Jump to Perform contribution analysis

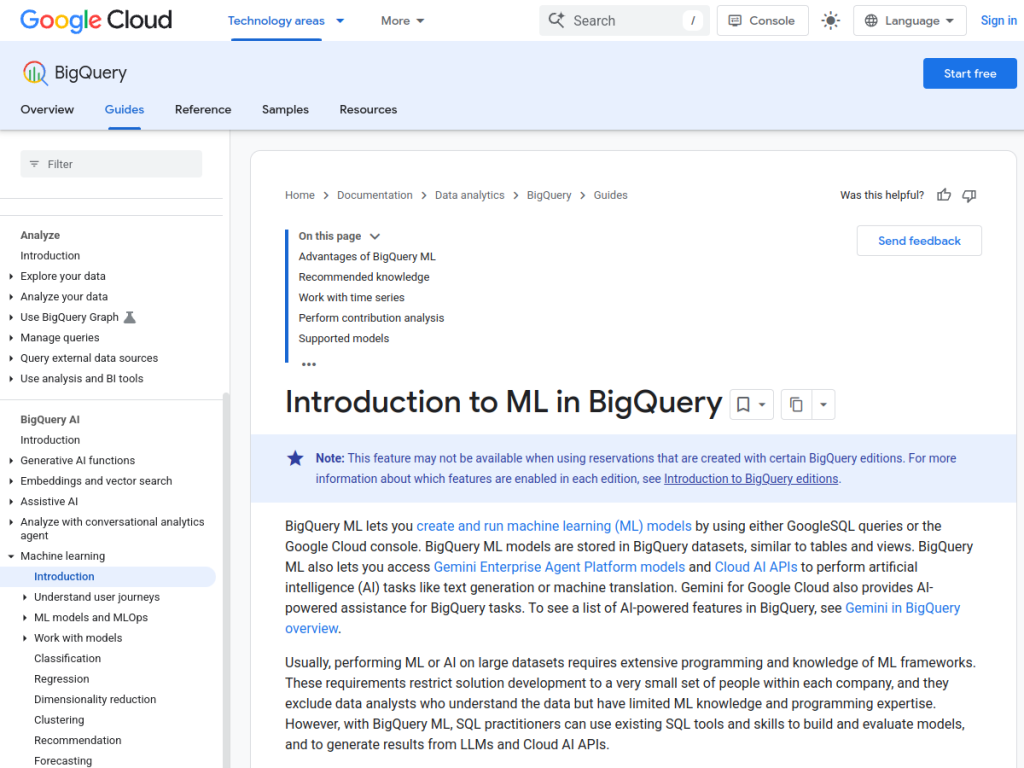371,318
